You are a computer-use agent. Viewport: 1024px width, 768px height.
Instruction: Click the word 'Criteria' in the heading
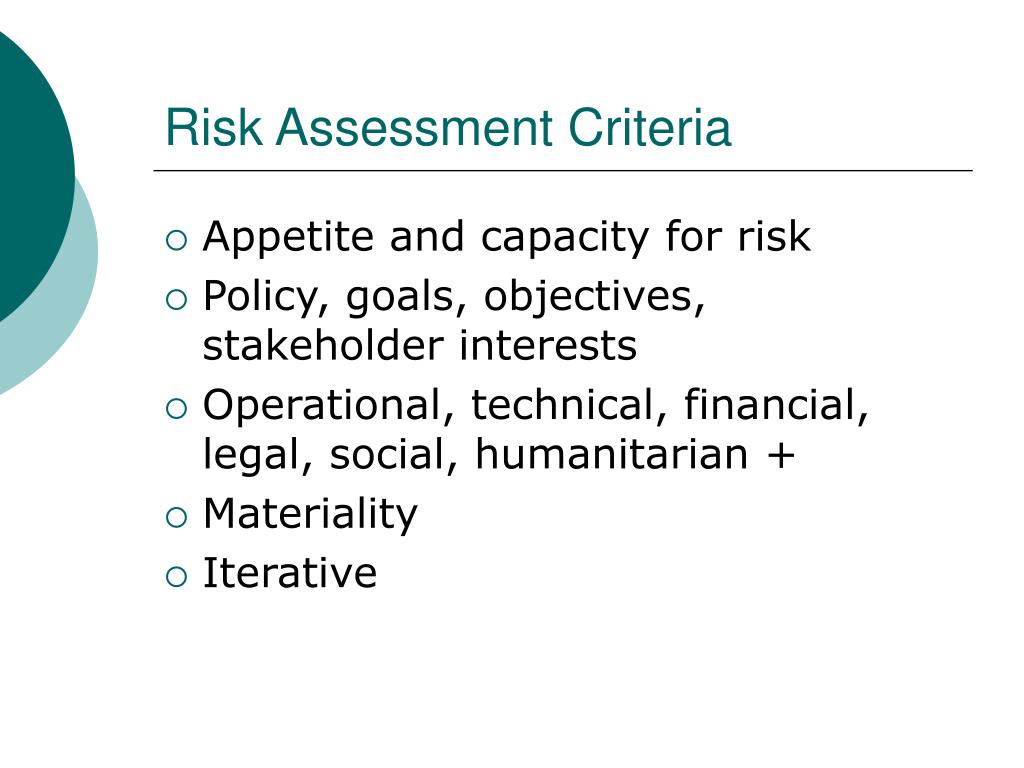[x=650, y=127]
